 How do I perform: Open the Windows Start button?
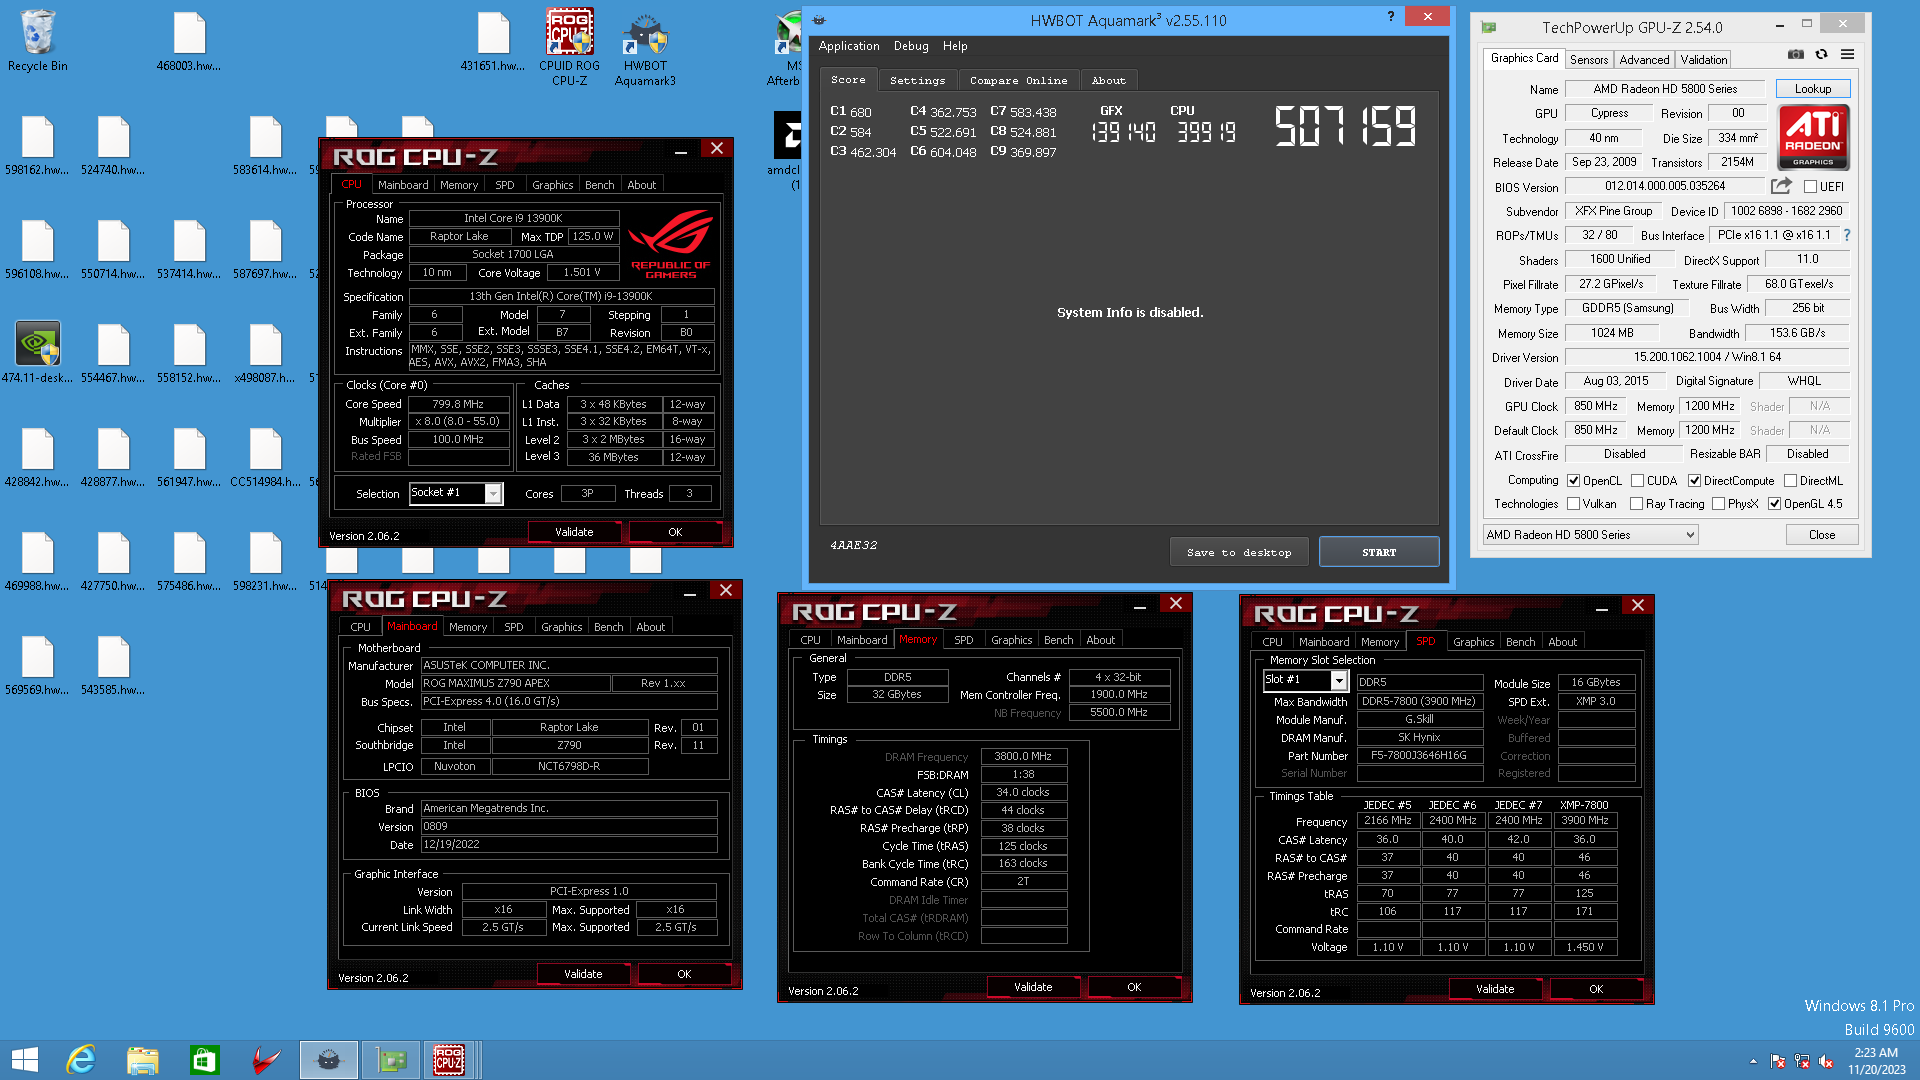[25, 1060]
